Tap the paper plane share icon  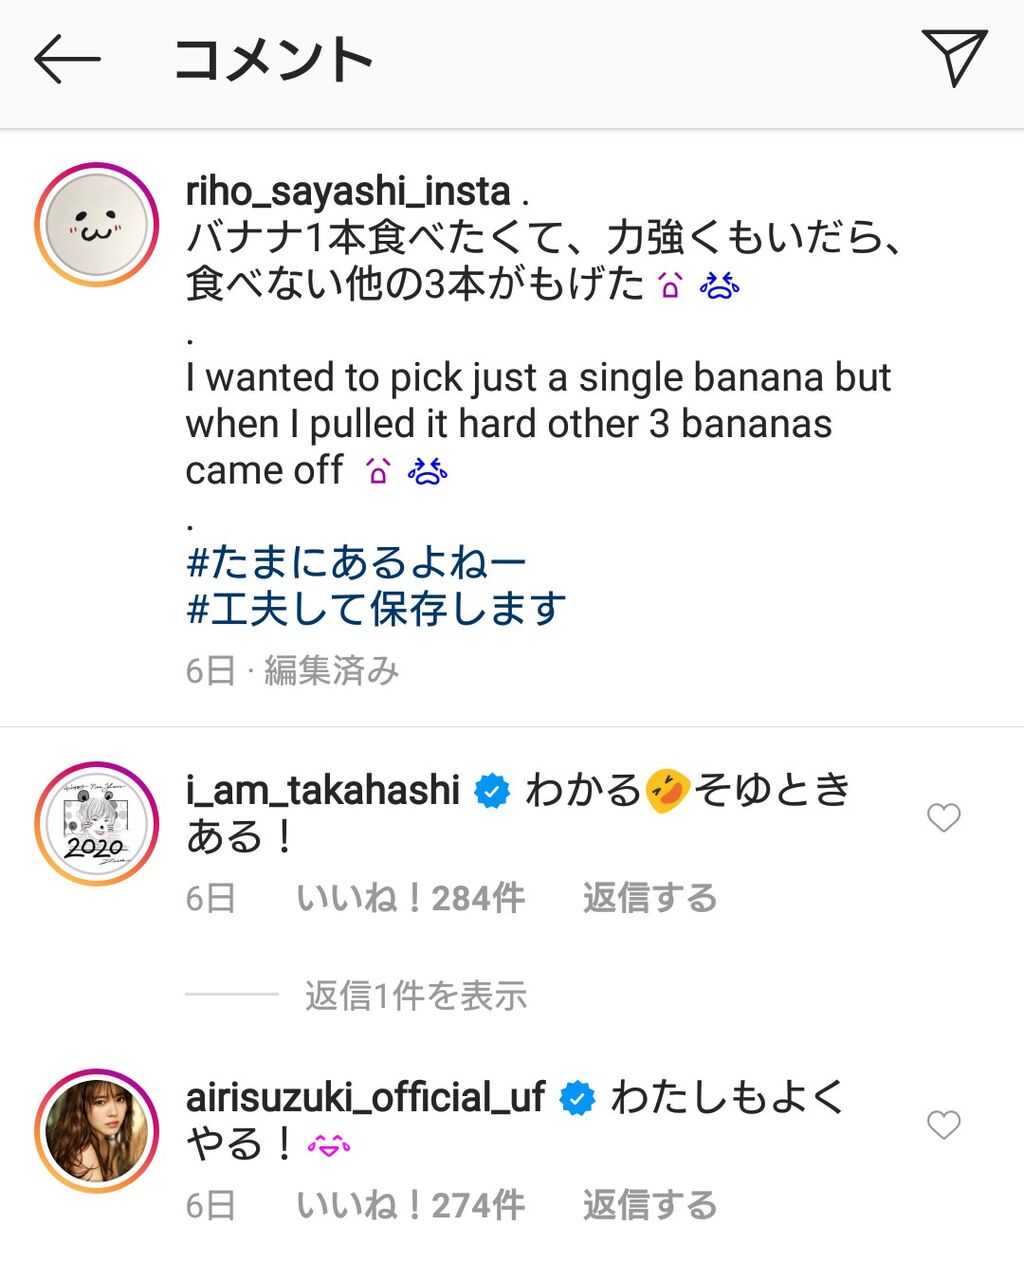tap(954, 58)
